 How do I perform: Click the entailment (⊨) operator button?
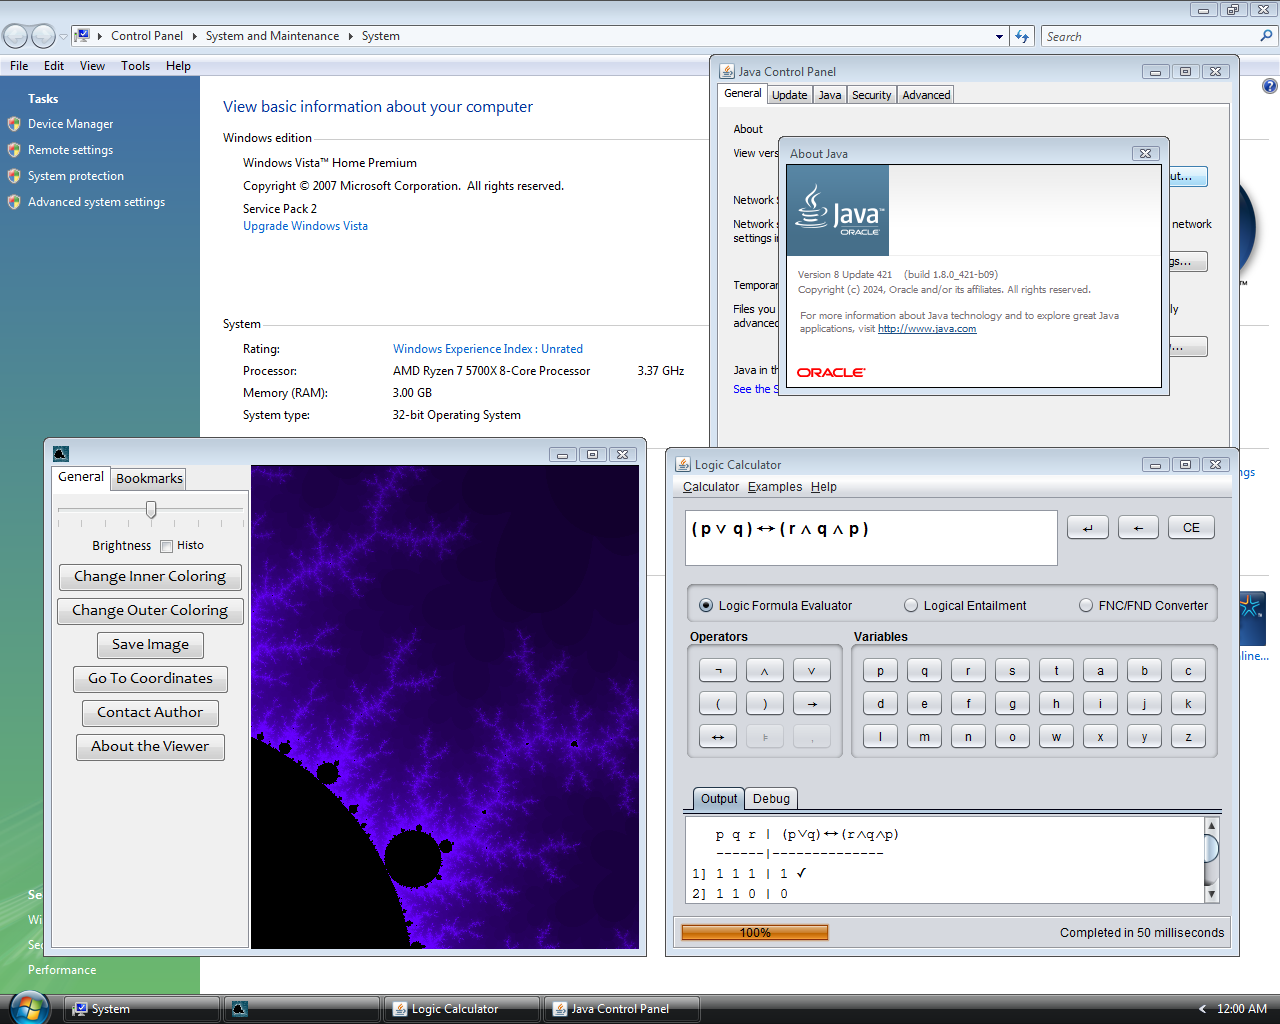pos(764,736)
